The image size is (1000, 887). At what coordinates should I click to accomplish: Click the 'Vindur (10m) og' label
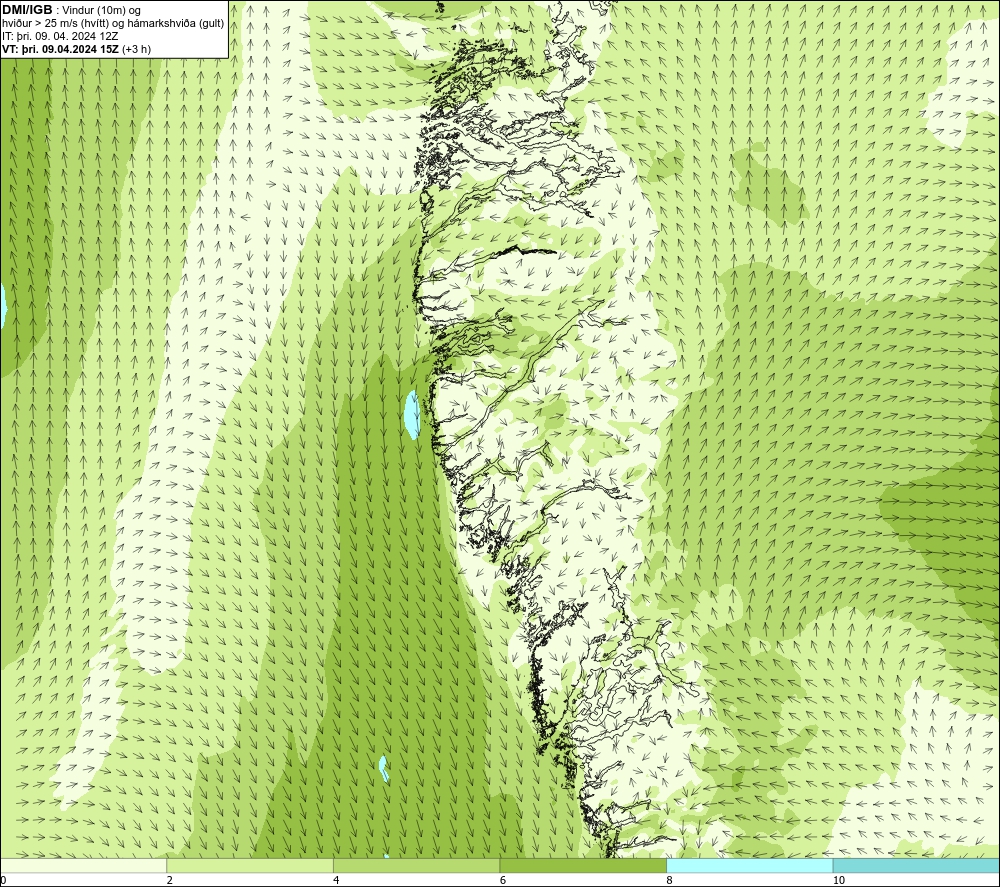click(102, 11)
